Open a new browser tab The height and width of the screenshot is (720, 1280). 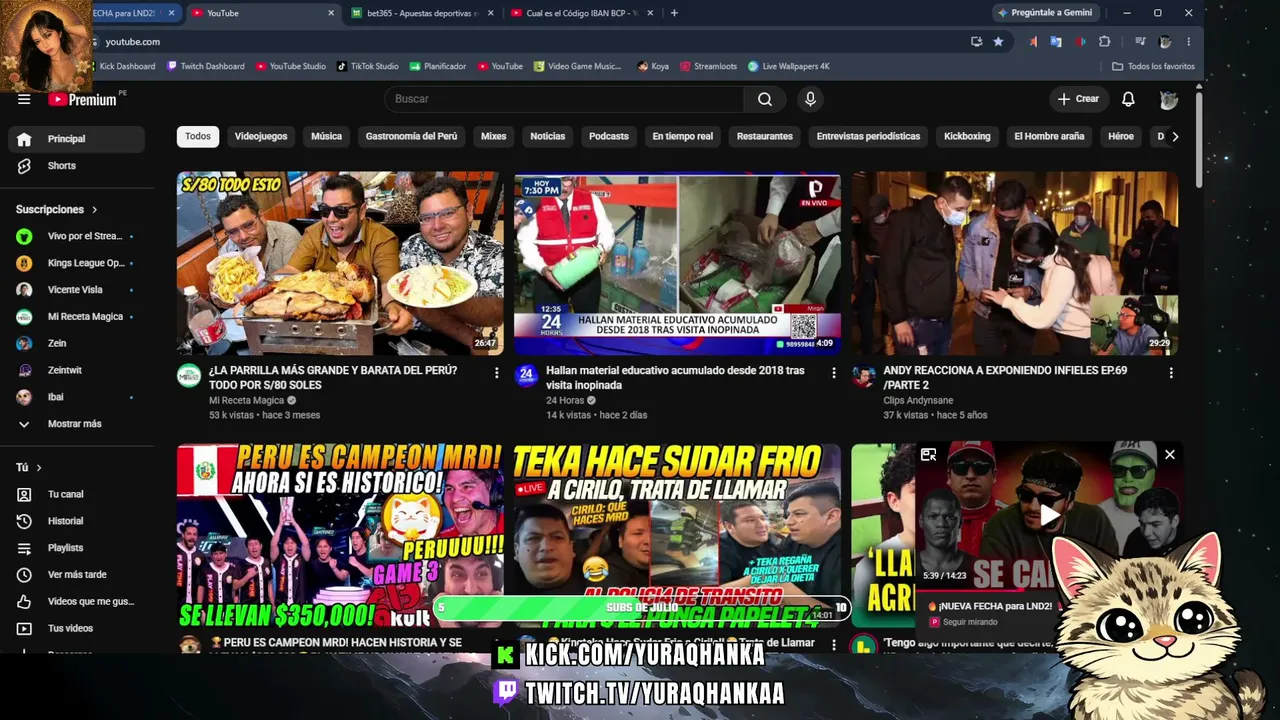(674, 13)
